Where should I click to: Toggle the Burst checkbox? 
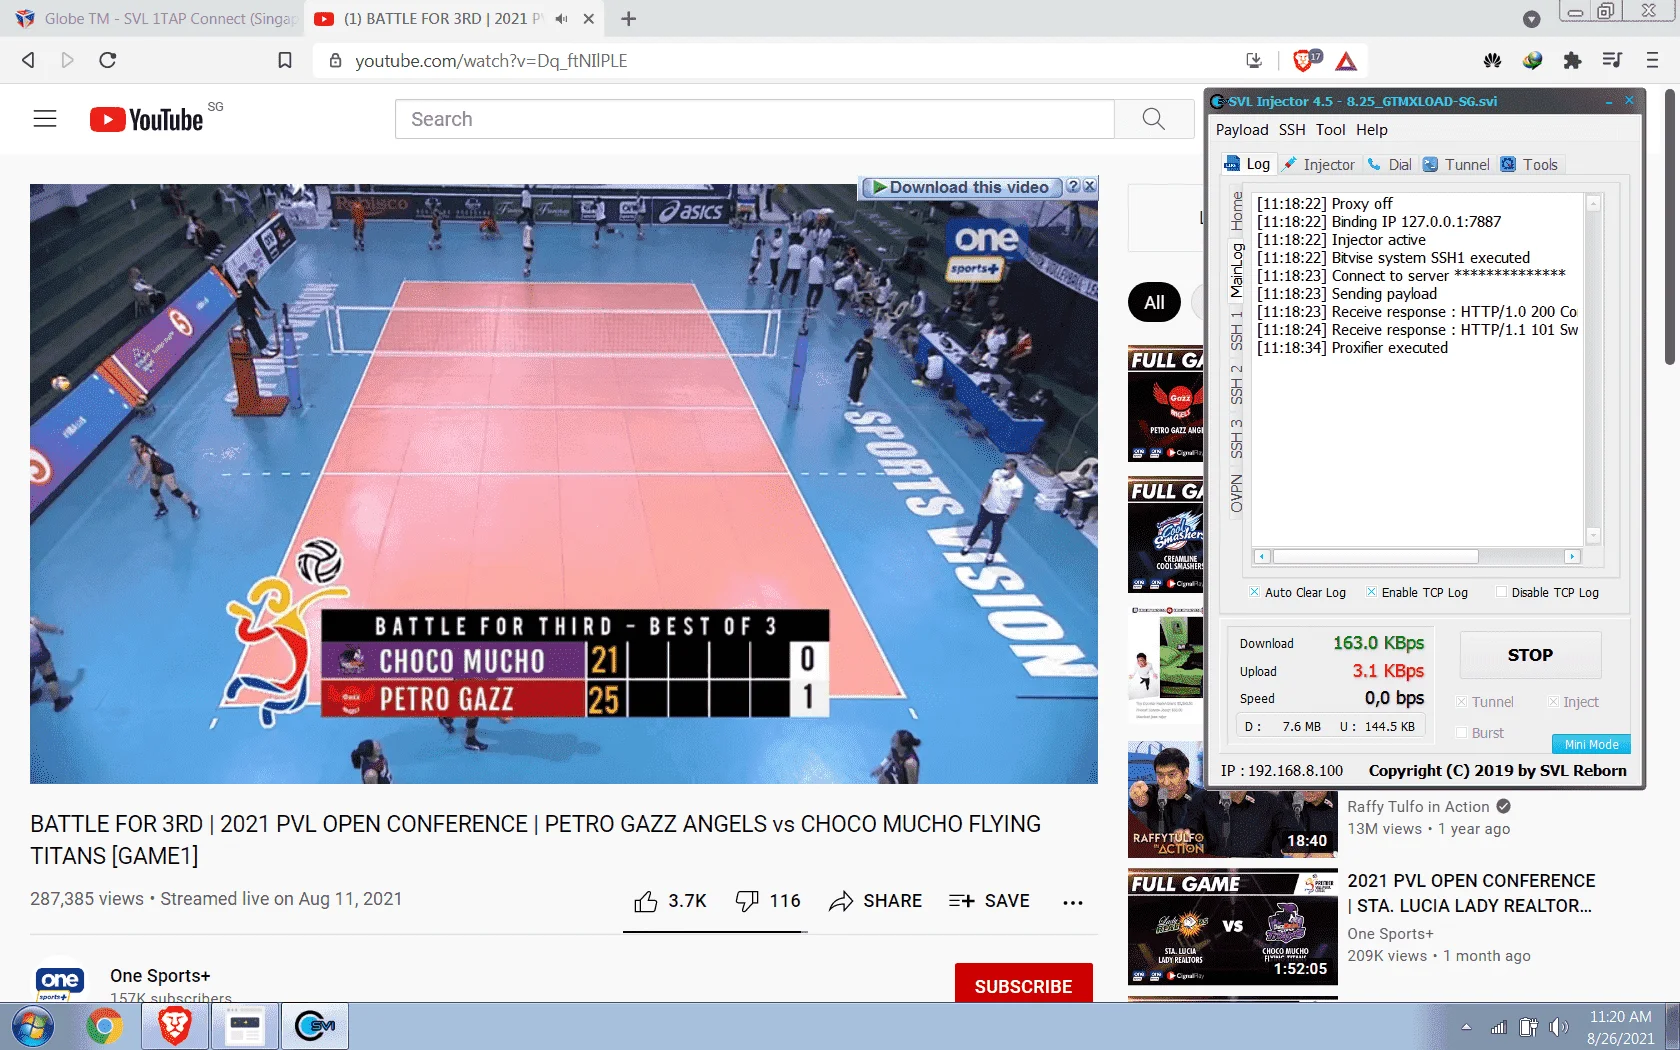coord(1461,733)
